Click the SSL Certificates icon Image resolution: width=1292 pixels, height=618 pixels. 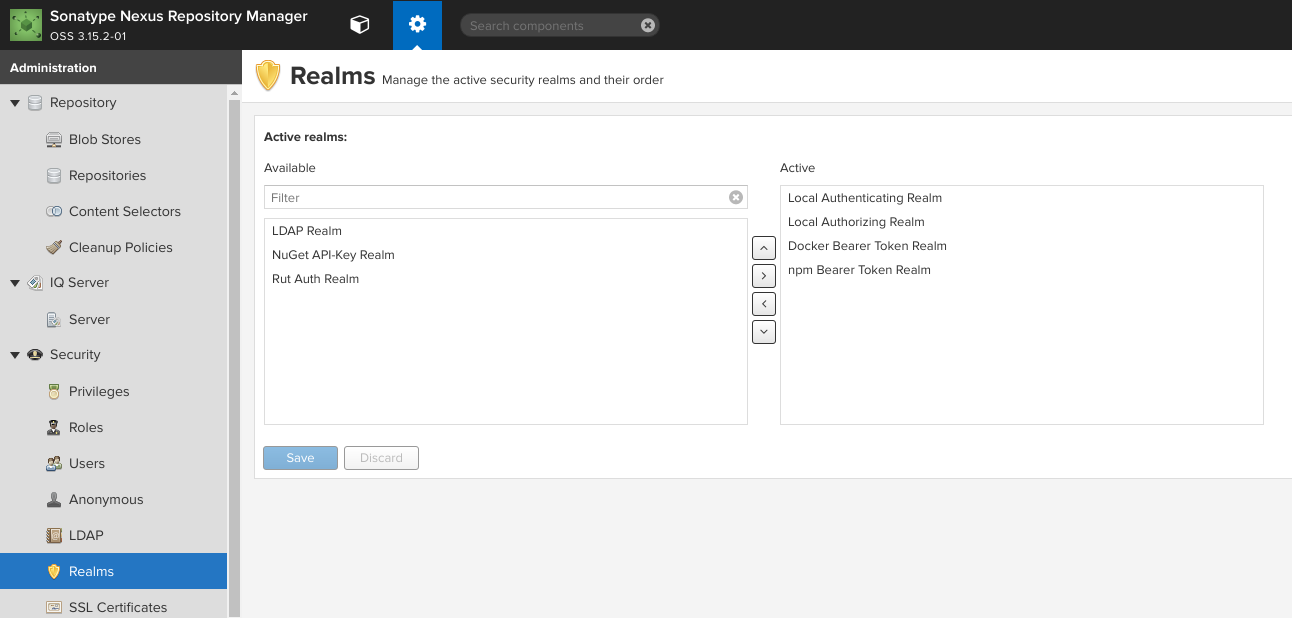pos(54,608)
